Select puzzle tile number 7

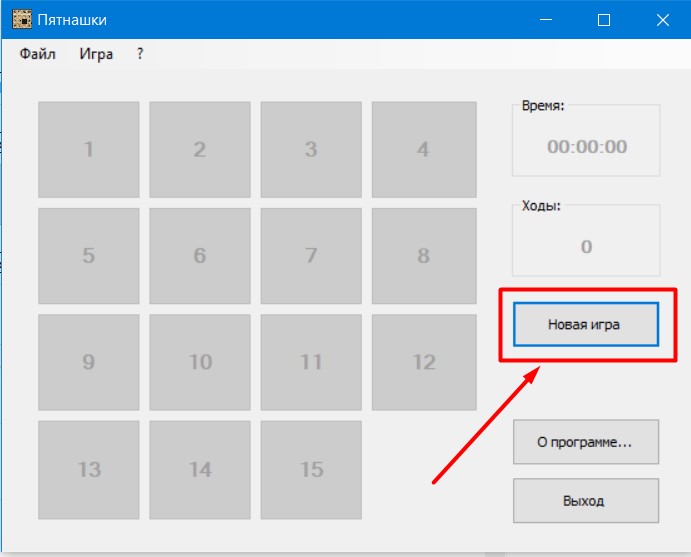(x=311, y=256)
